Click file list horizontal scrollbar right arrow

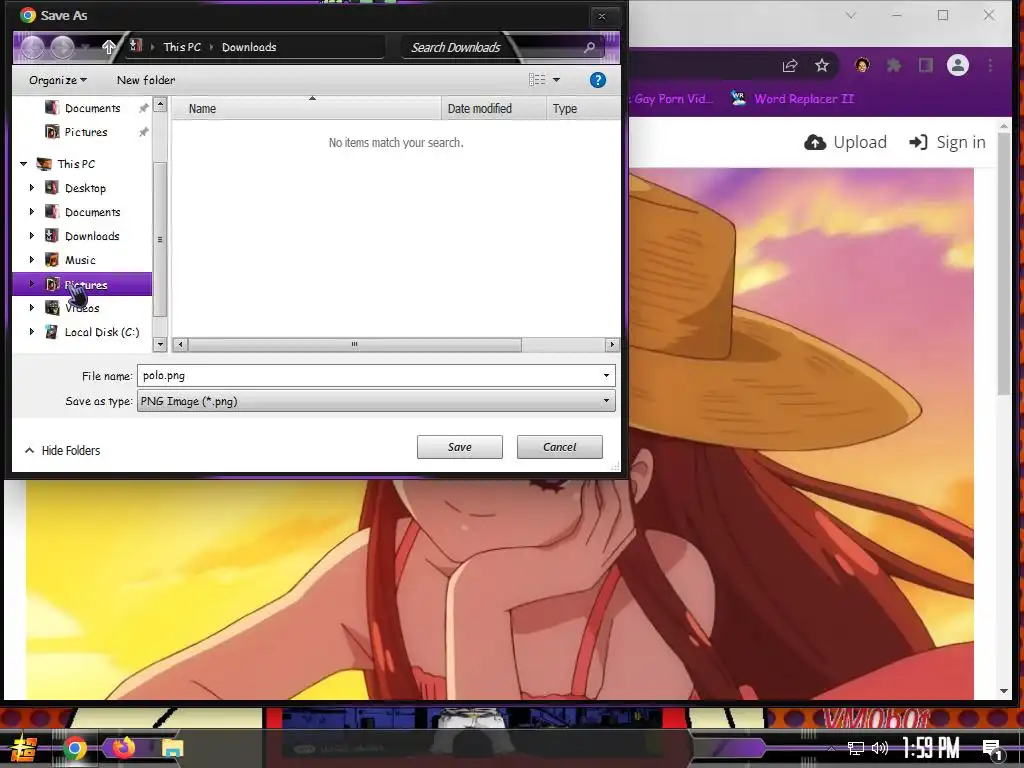click(612, 344)
